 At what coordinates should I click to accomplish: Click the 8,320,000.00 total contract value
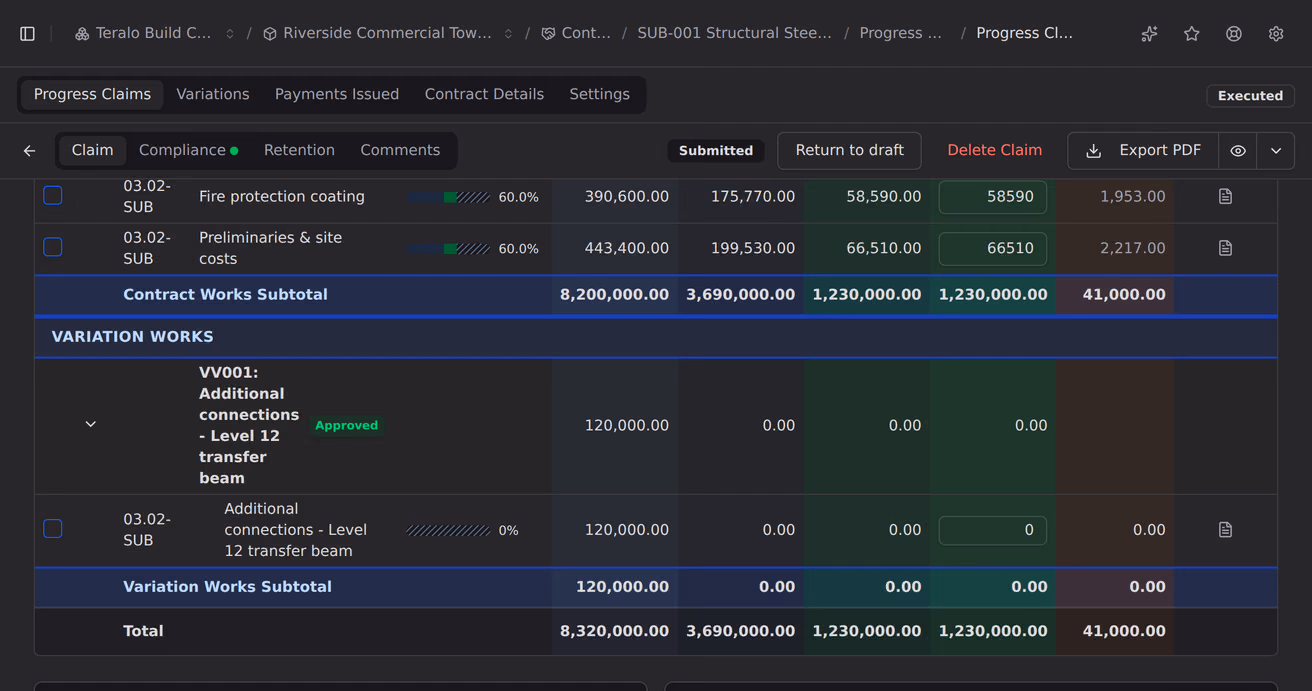(614, 632)
